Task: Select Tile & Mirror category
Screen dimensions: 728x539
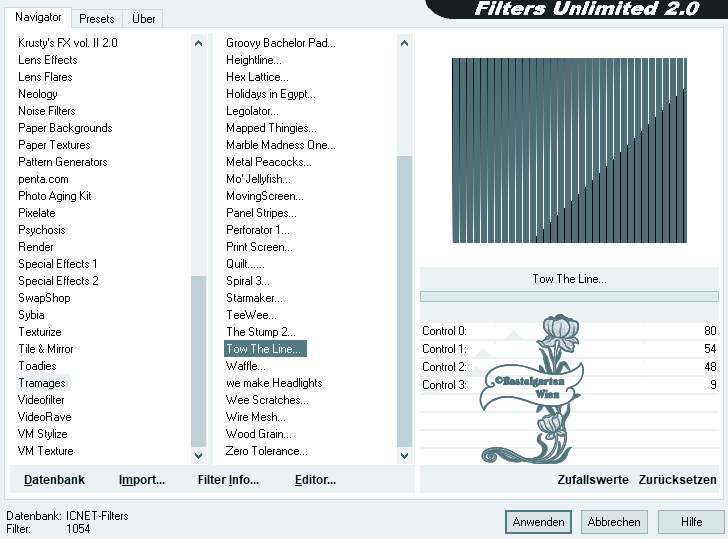Action: tap(46, 349)
